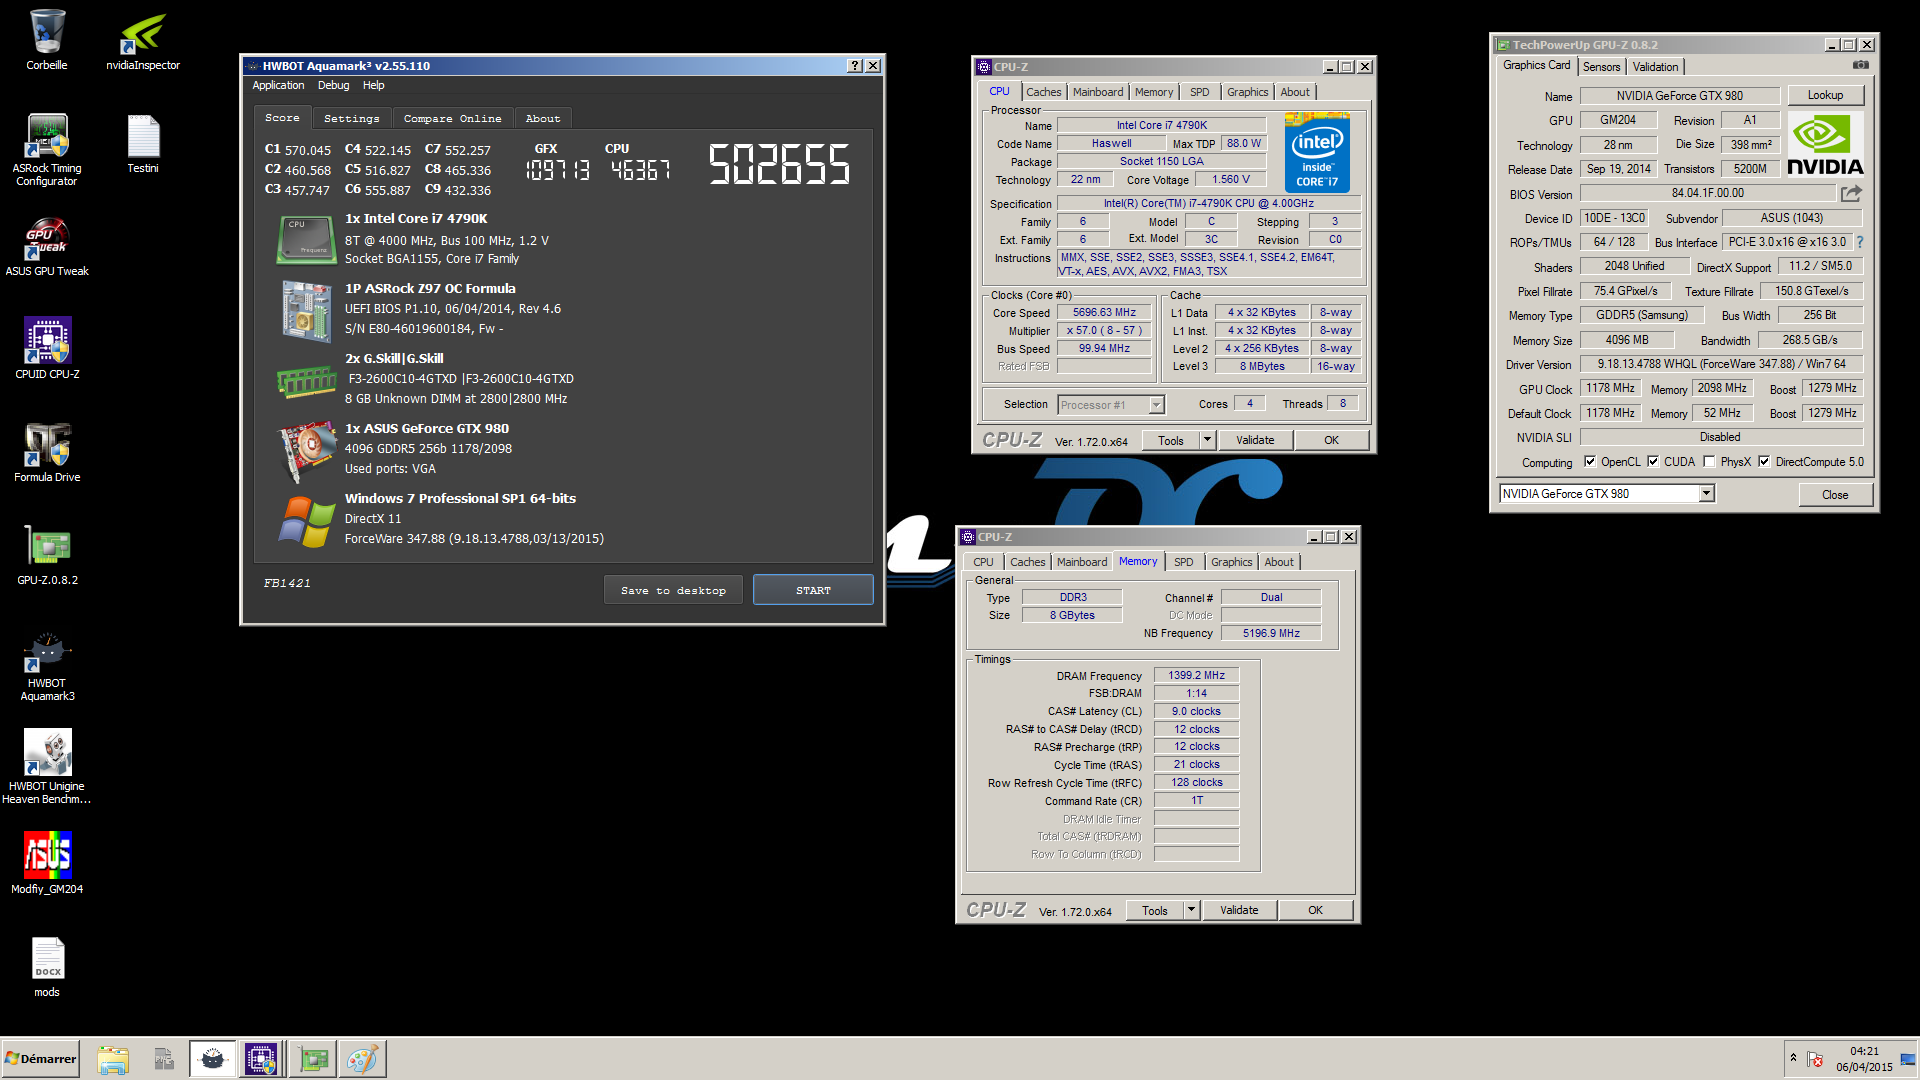Click the Aquamark taskbar icon
Viewport: 1920px width, 1080px height.
212,1059
